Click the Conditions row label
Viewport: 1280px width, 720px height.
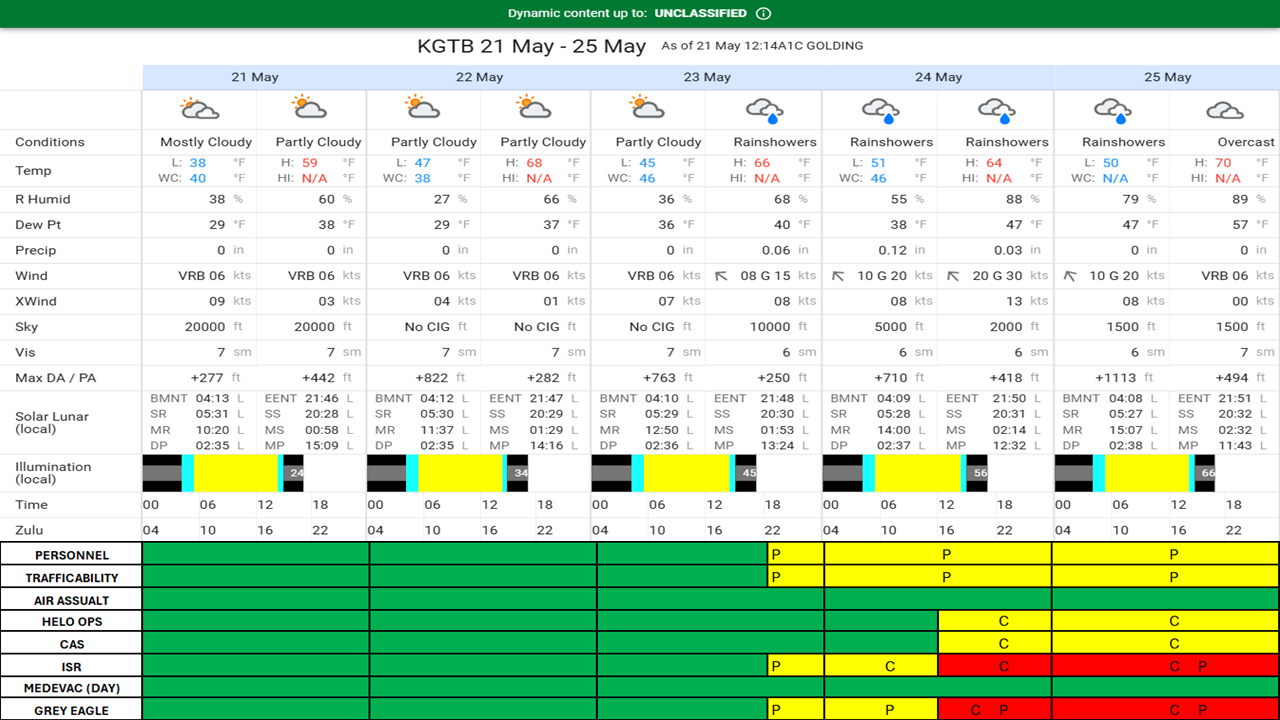tap(50, 142)
